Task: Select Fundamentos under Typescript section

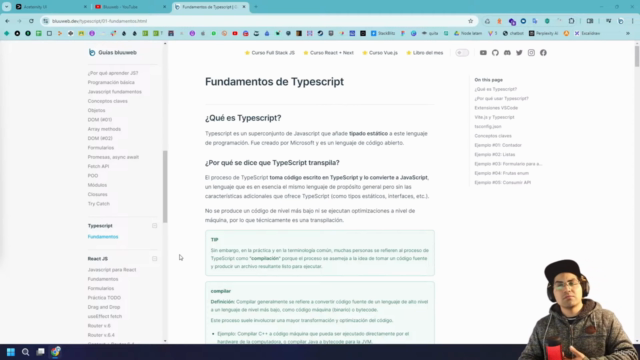Action: [103, 237]
